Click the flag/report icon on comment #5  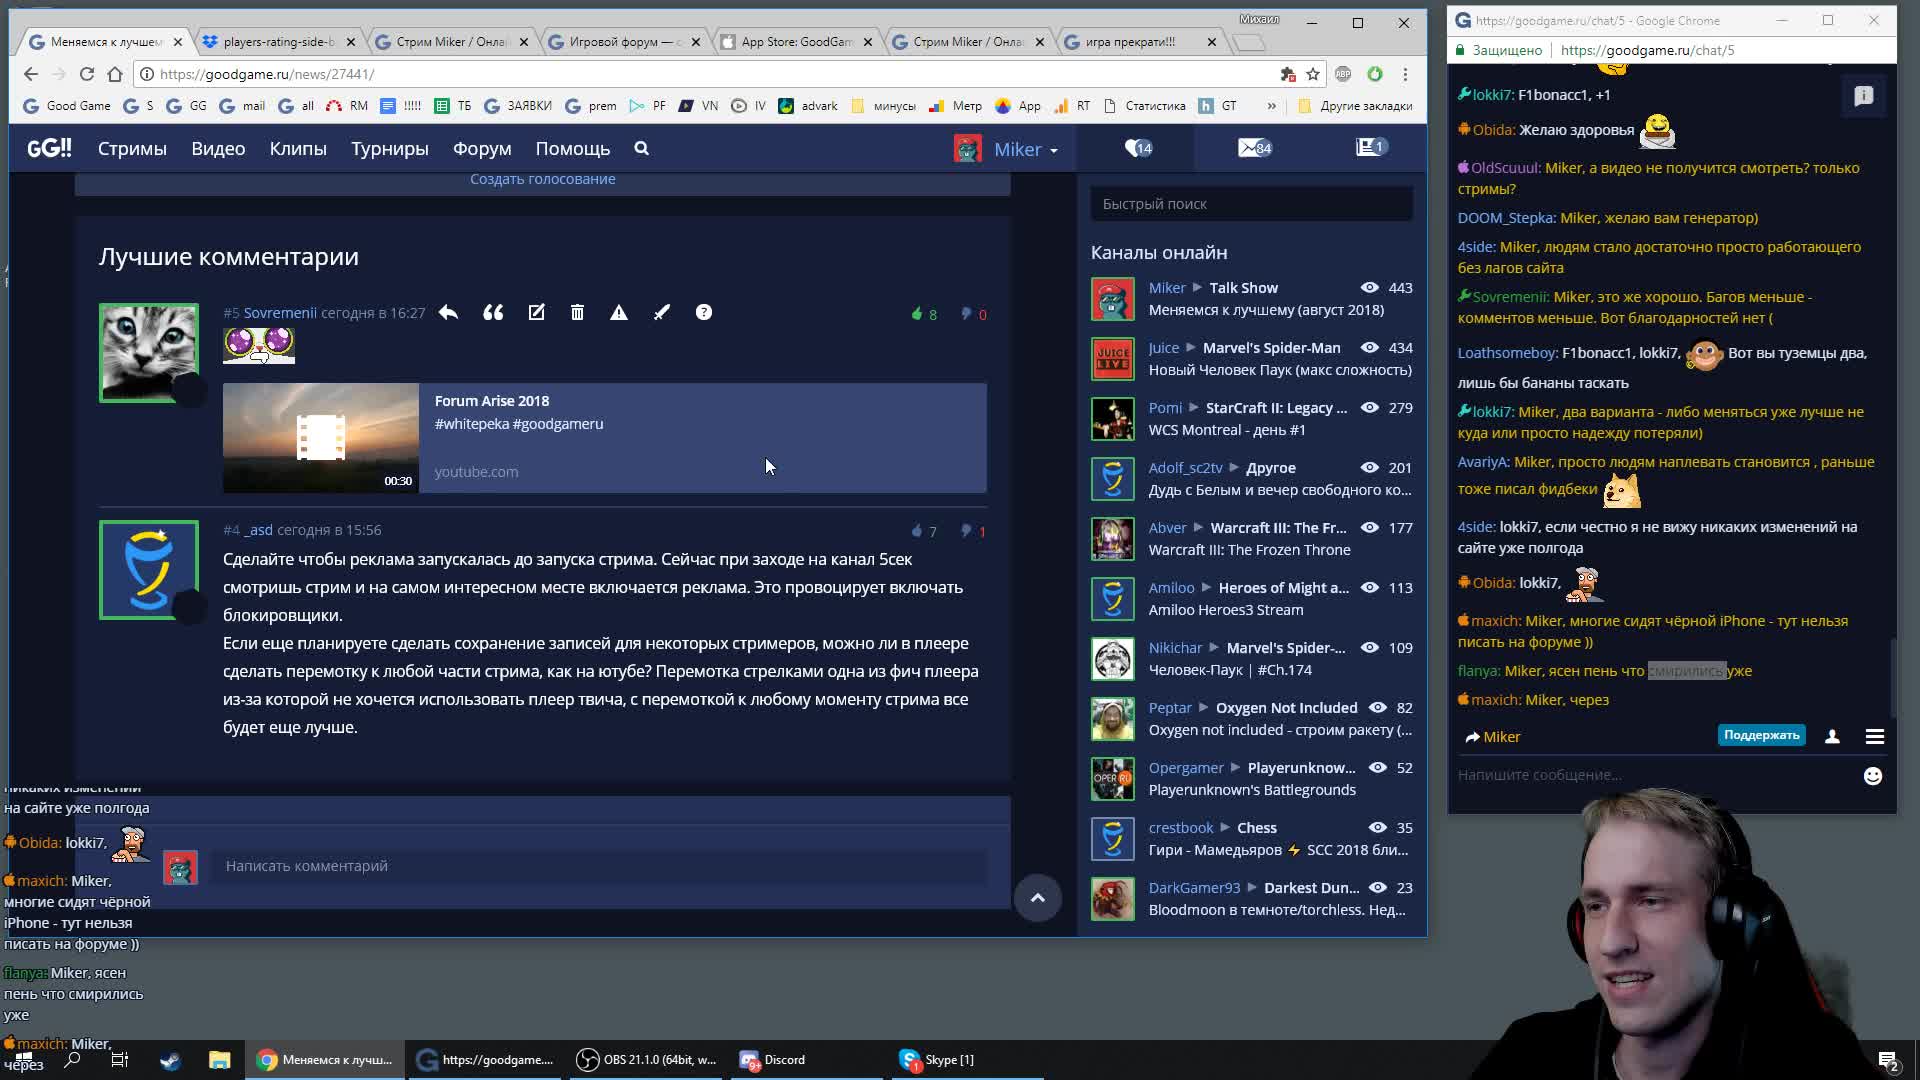pos(620,313)
